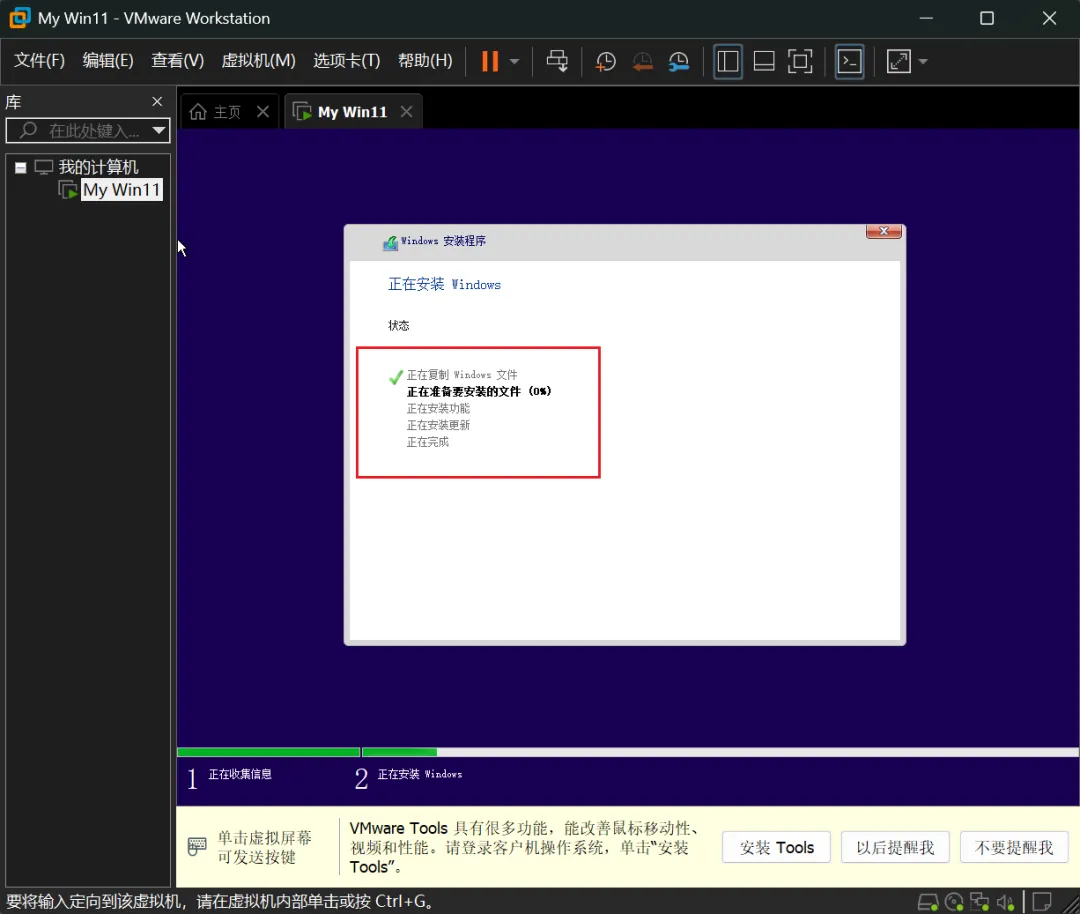
Task: Close the 库 library panel
Action: click(x=157, y=102)
